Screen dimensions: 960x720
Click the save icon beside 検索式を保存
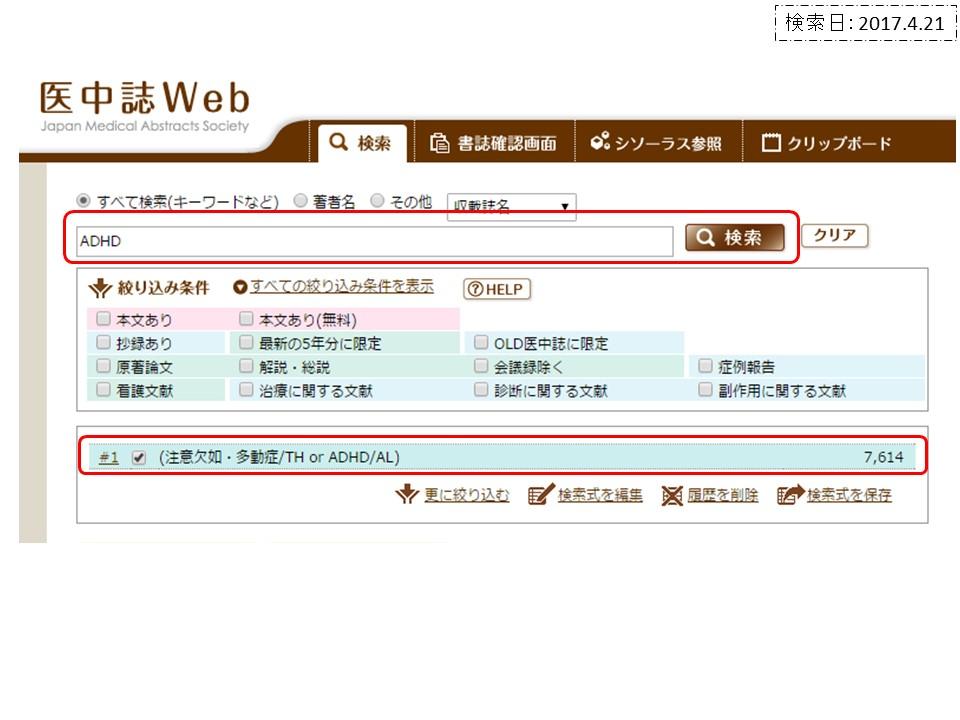(x=790, y=493)
